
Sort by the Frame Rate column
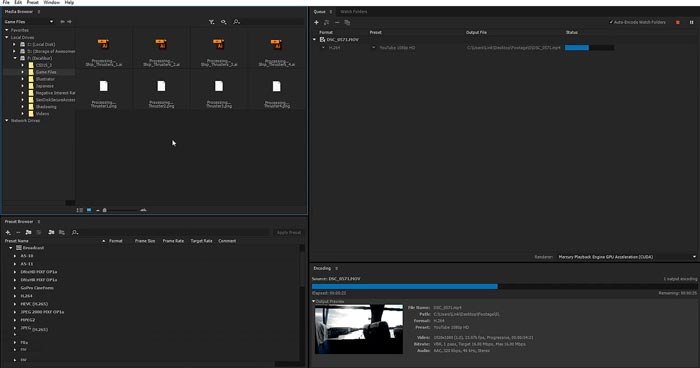[x=173, y=241]
